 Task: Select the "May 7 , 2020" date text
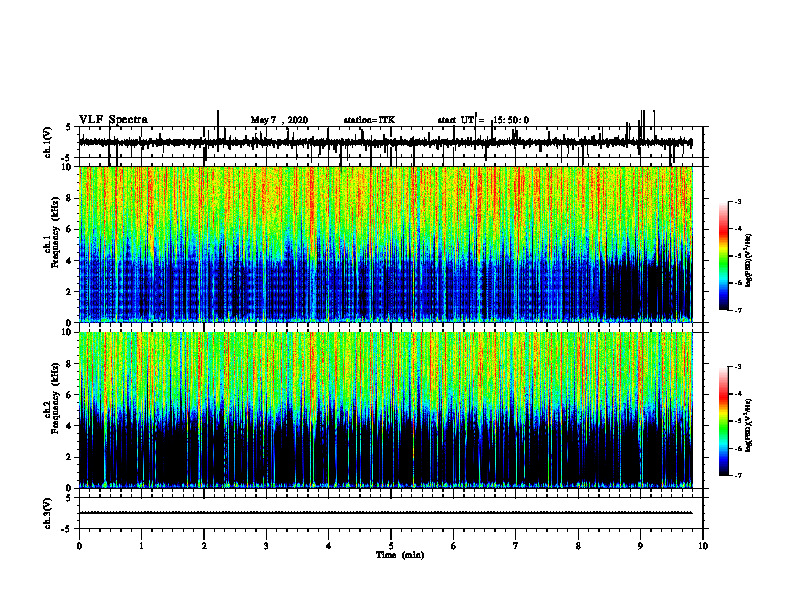click(279, 120)
